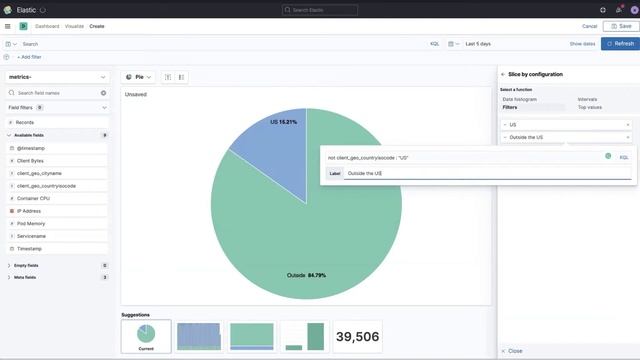Viewport: 640px width, 360px height.
Task: Remove the Outside the US filter
Action: tap(628, 138)
